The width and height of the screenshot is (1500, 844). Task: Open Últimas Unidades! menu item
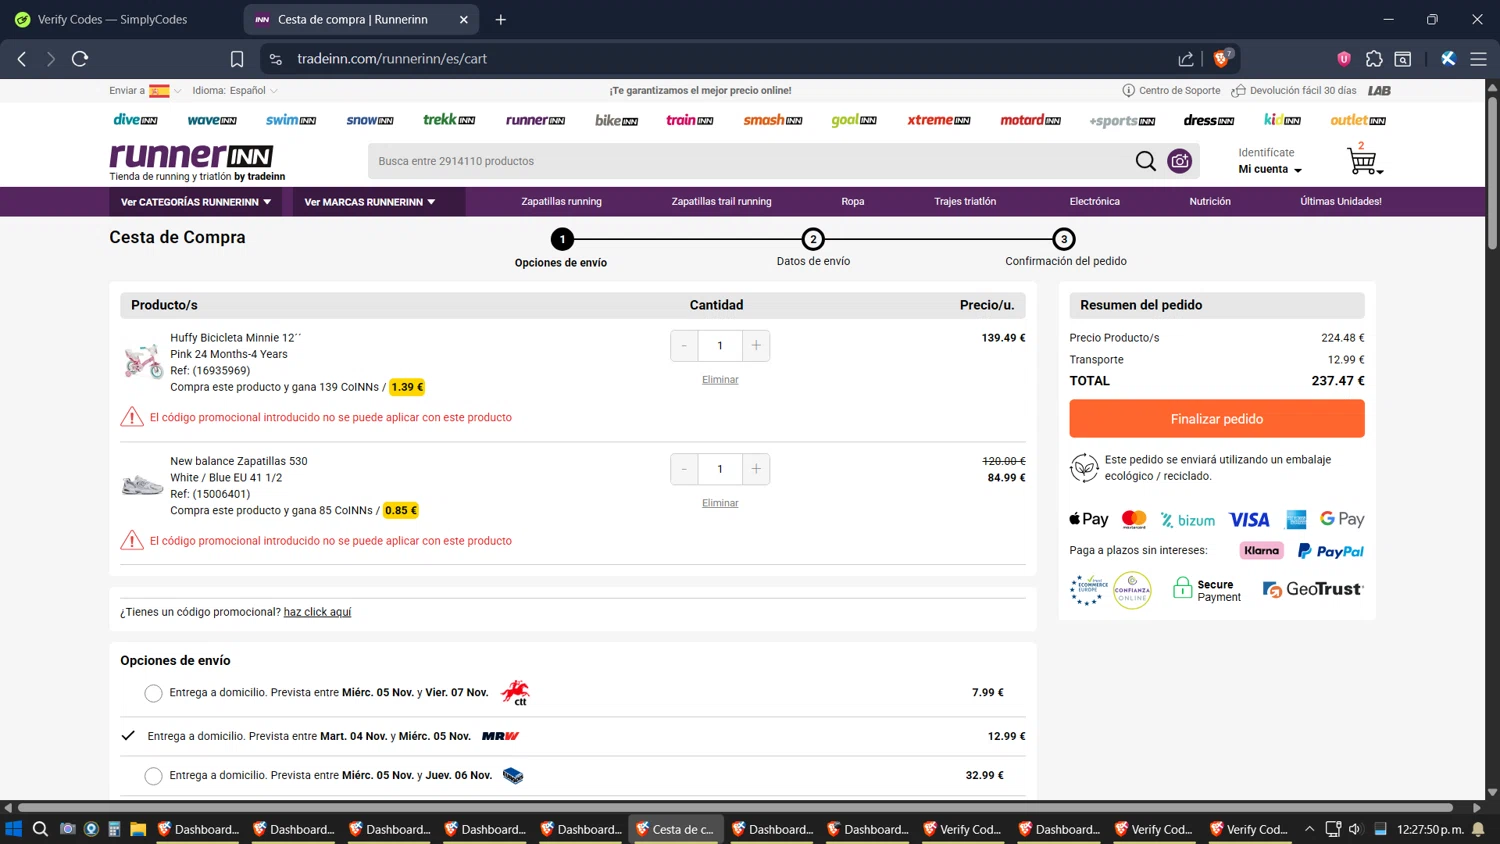pyautogui.click(x=1341, y=202)
